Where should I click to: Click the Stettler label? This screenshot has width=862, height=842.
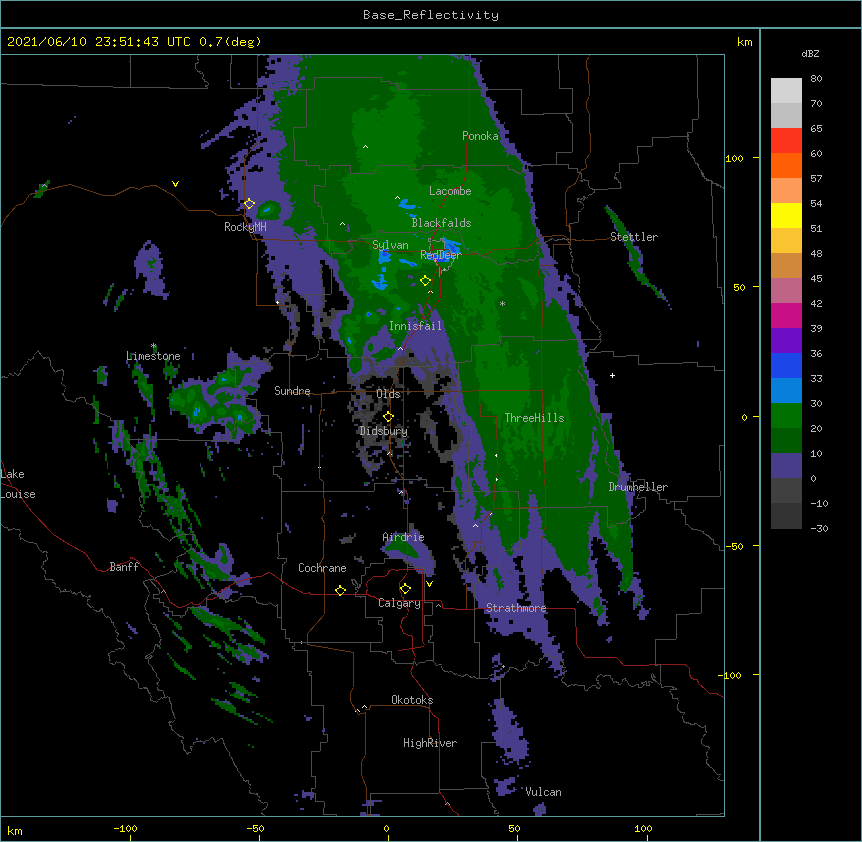634,237
